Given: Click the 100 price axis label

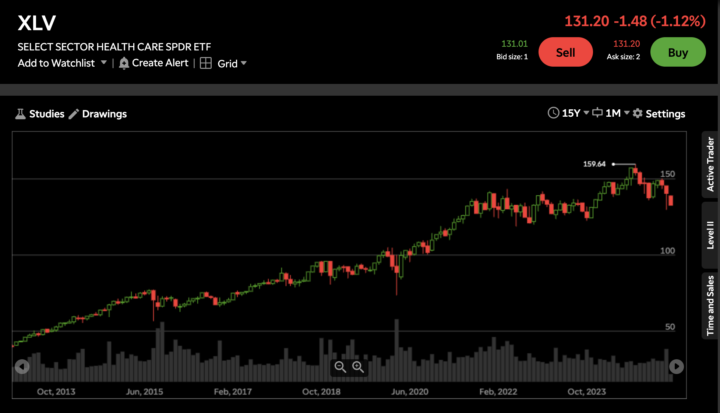Looking at the screenshot, I should tap(668, 251).
